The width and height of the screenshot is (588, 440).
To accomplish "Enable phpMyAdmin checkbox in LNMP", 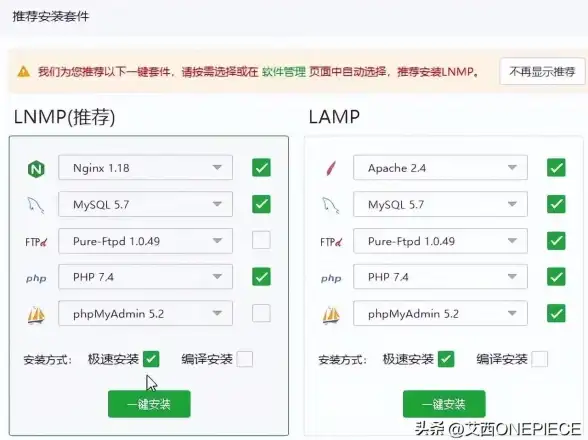I will [261, 313].
